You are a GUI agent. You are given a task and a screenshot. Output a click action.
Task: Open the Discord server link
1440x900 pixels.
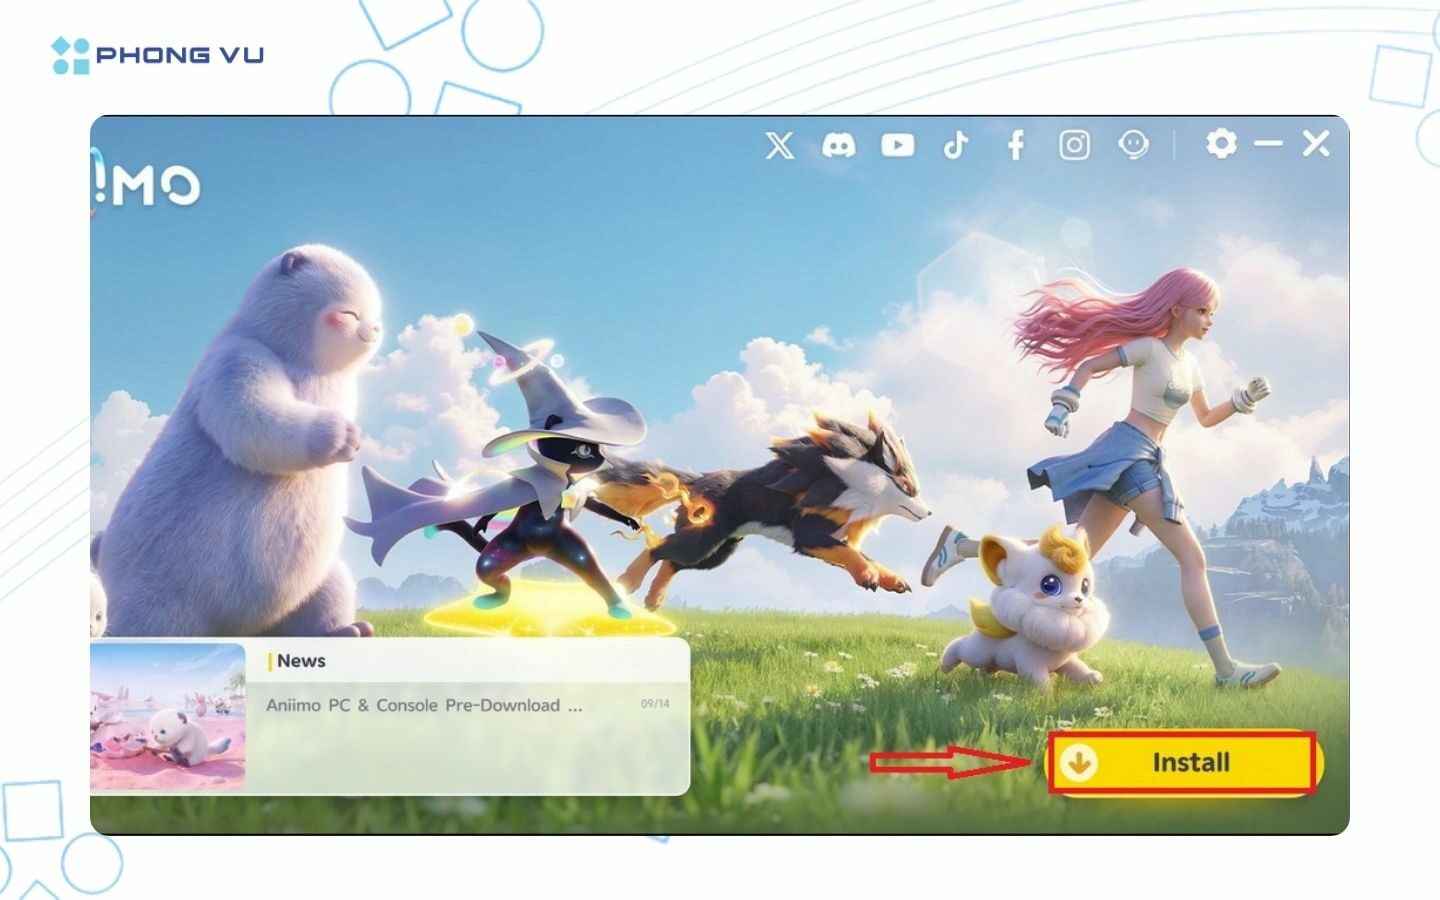pos(838,145)
